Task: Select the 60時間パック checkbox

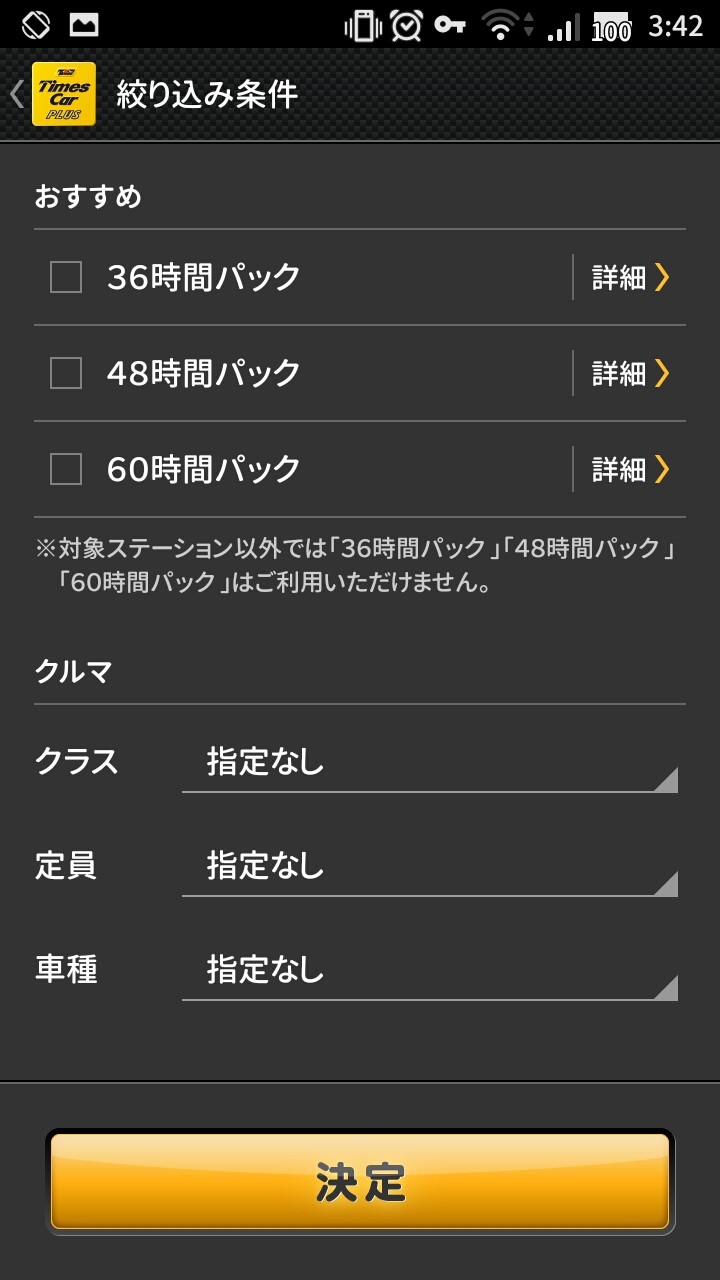Action: point(66,469)
